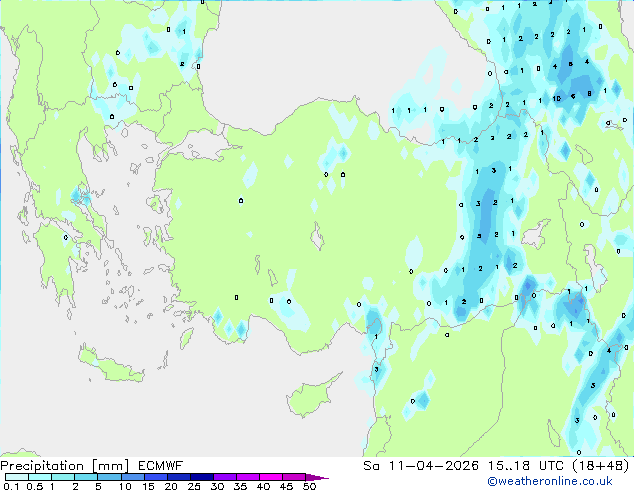Click the '50' legend scale label
Viewport: 634px width, 490px height.
point(309,486)
